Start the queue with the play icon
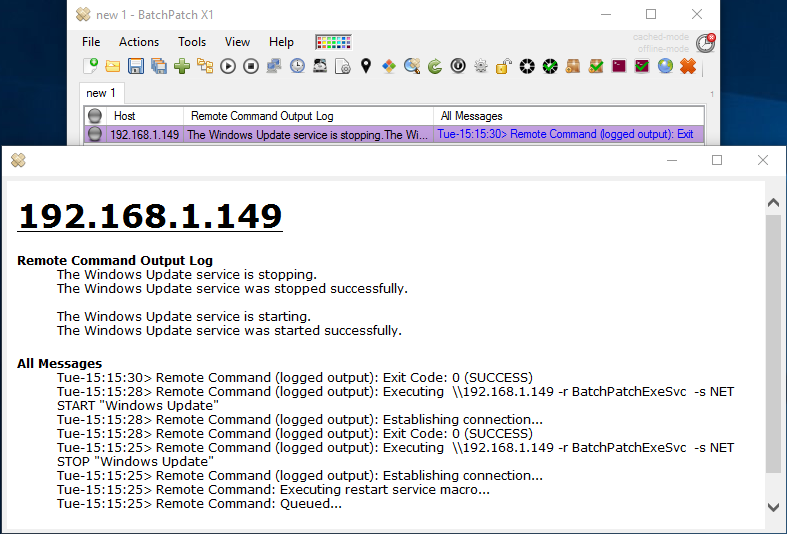The height and width of the screenshot is (534, 787). 228,66
